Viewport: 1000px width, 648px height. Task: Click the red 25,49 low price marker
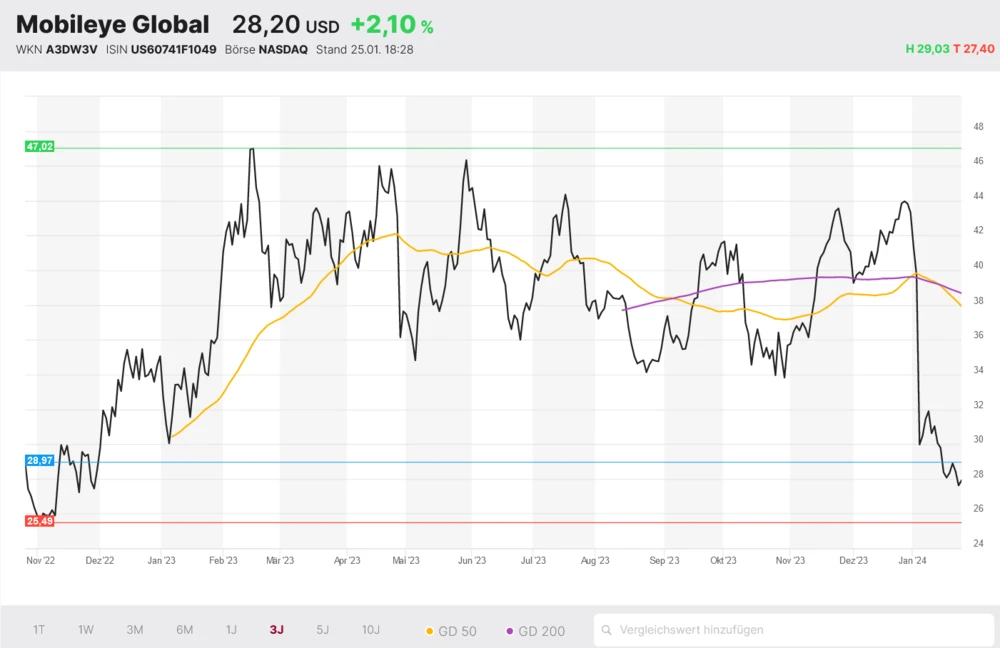point(40,521)
